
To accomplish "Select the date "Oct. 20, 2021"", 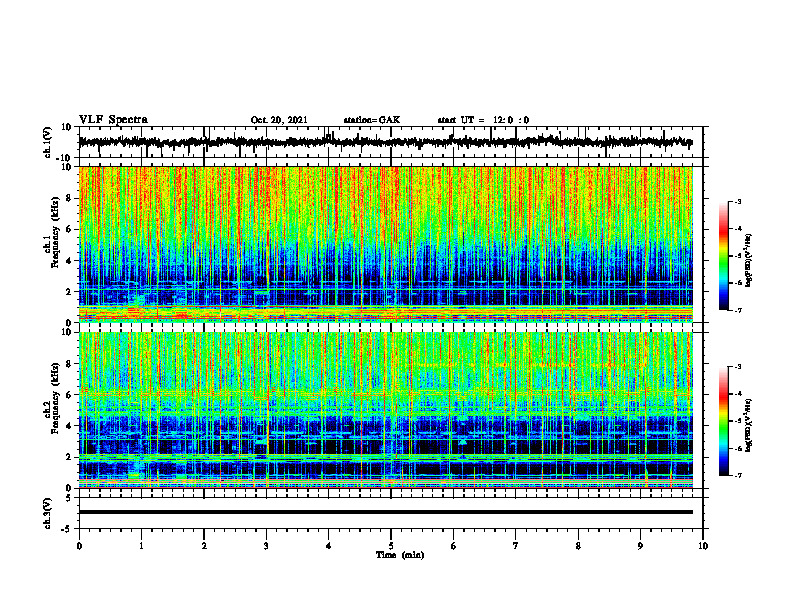I will (279, 120).
